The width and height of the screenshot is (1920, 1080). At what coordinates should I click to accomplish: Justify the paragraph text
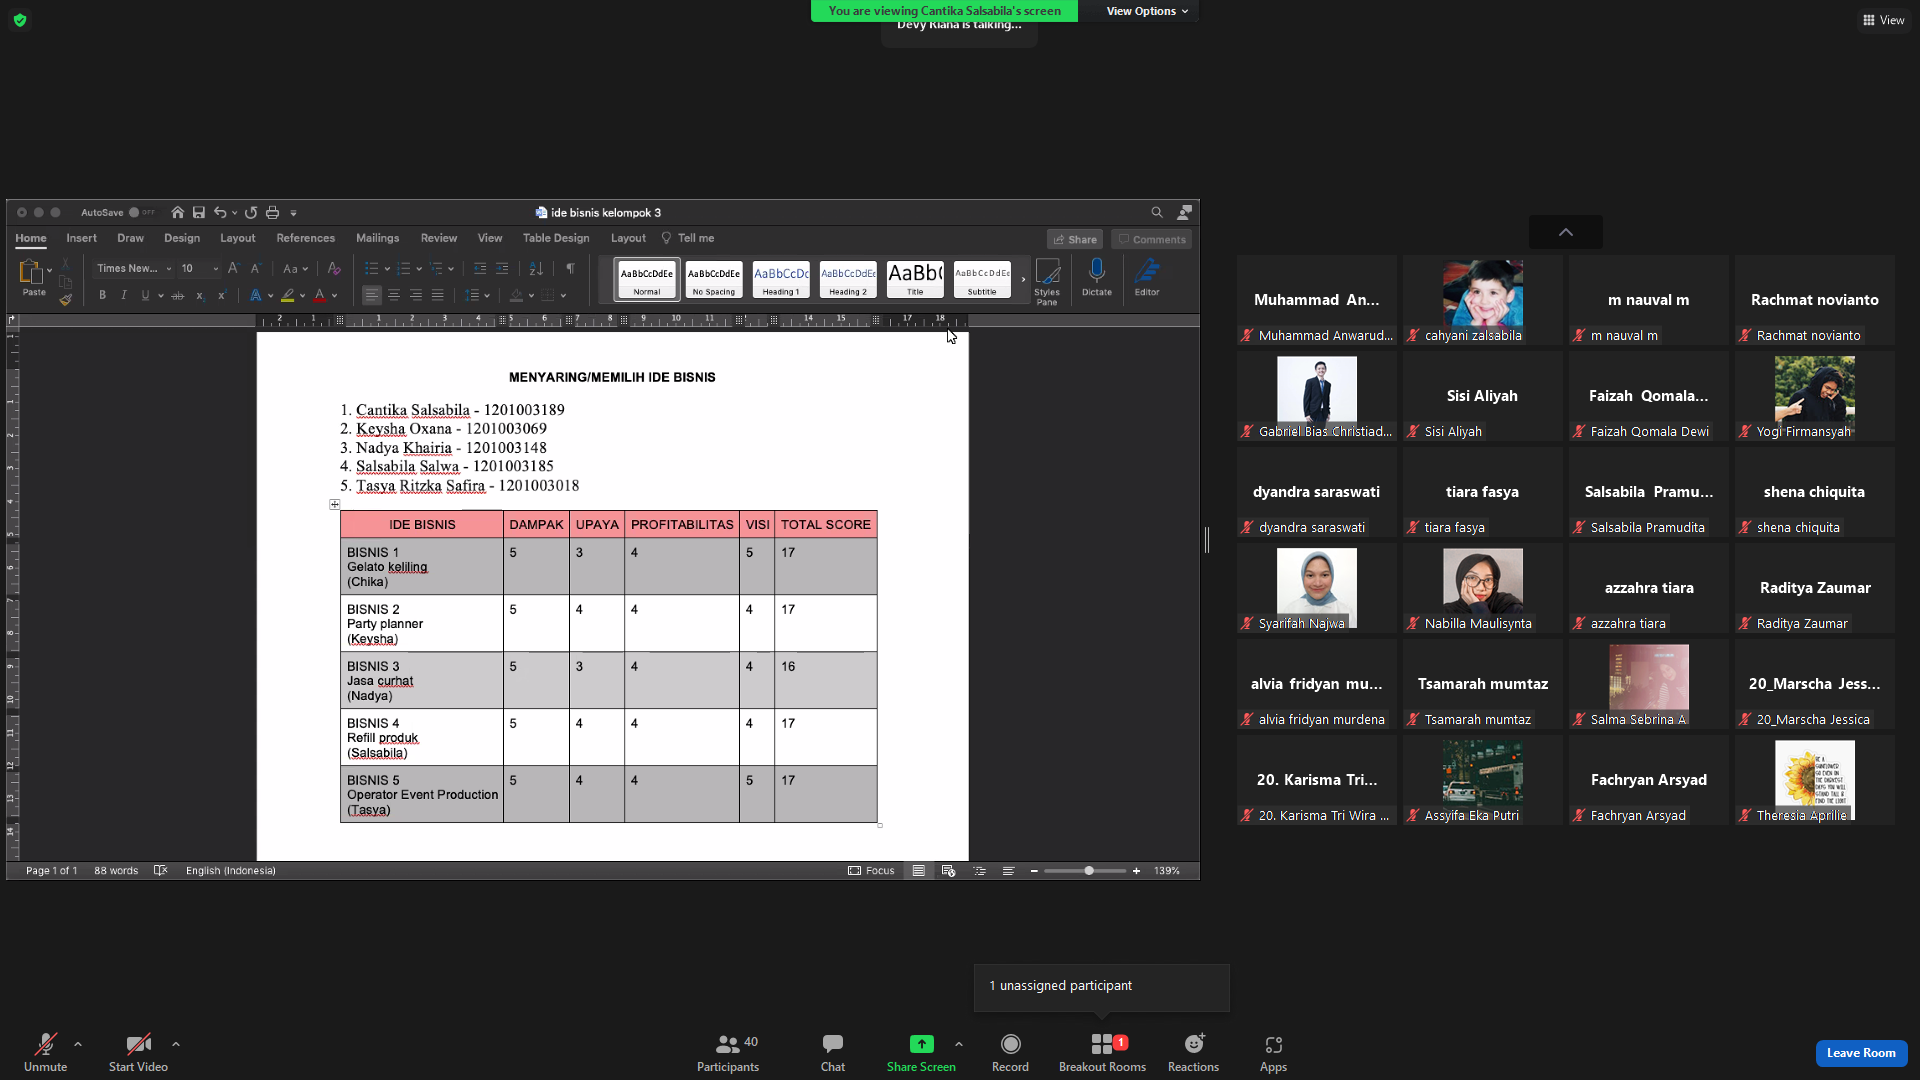[438, 295]
